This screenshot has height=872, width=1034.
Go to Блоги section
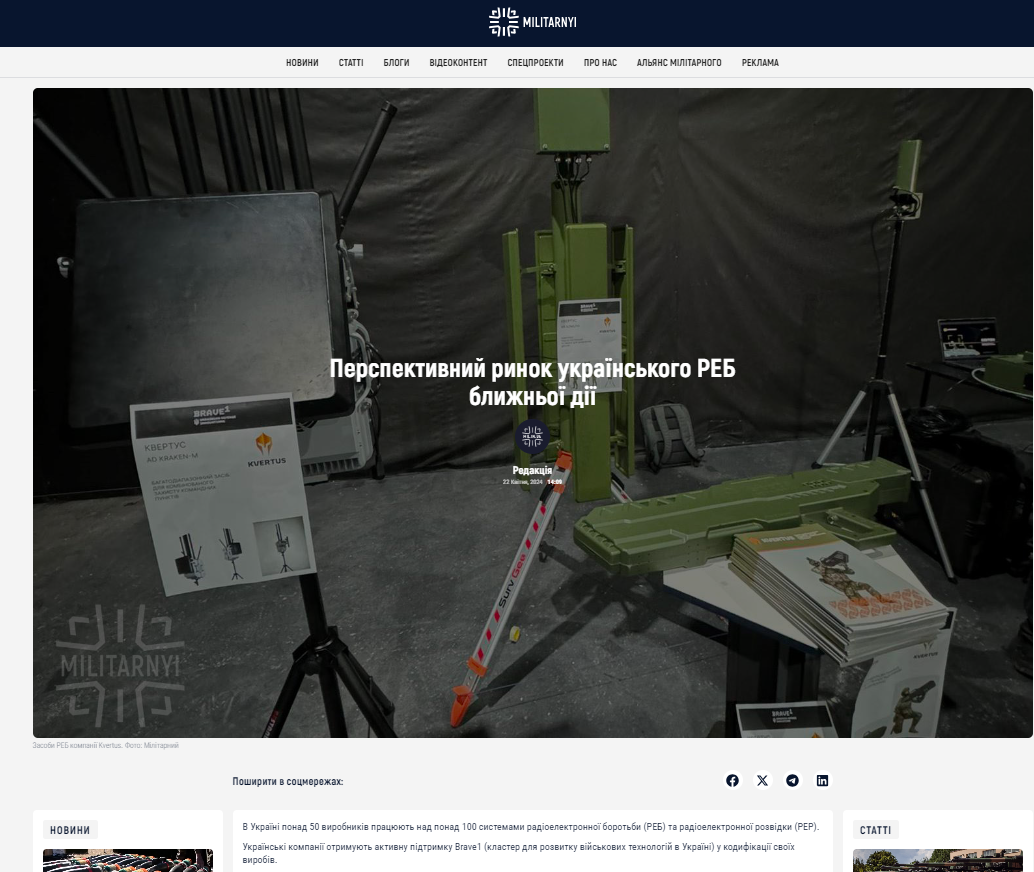[x=396, y=63]
